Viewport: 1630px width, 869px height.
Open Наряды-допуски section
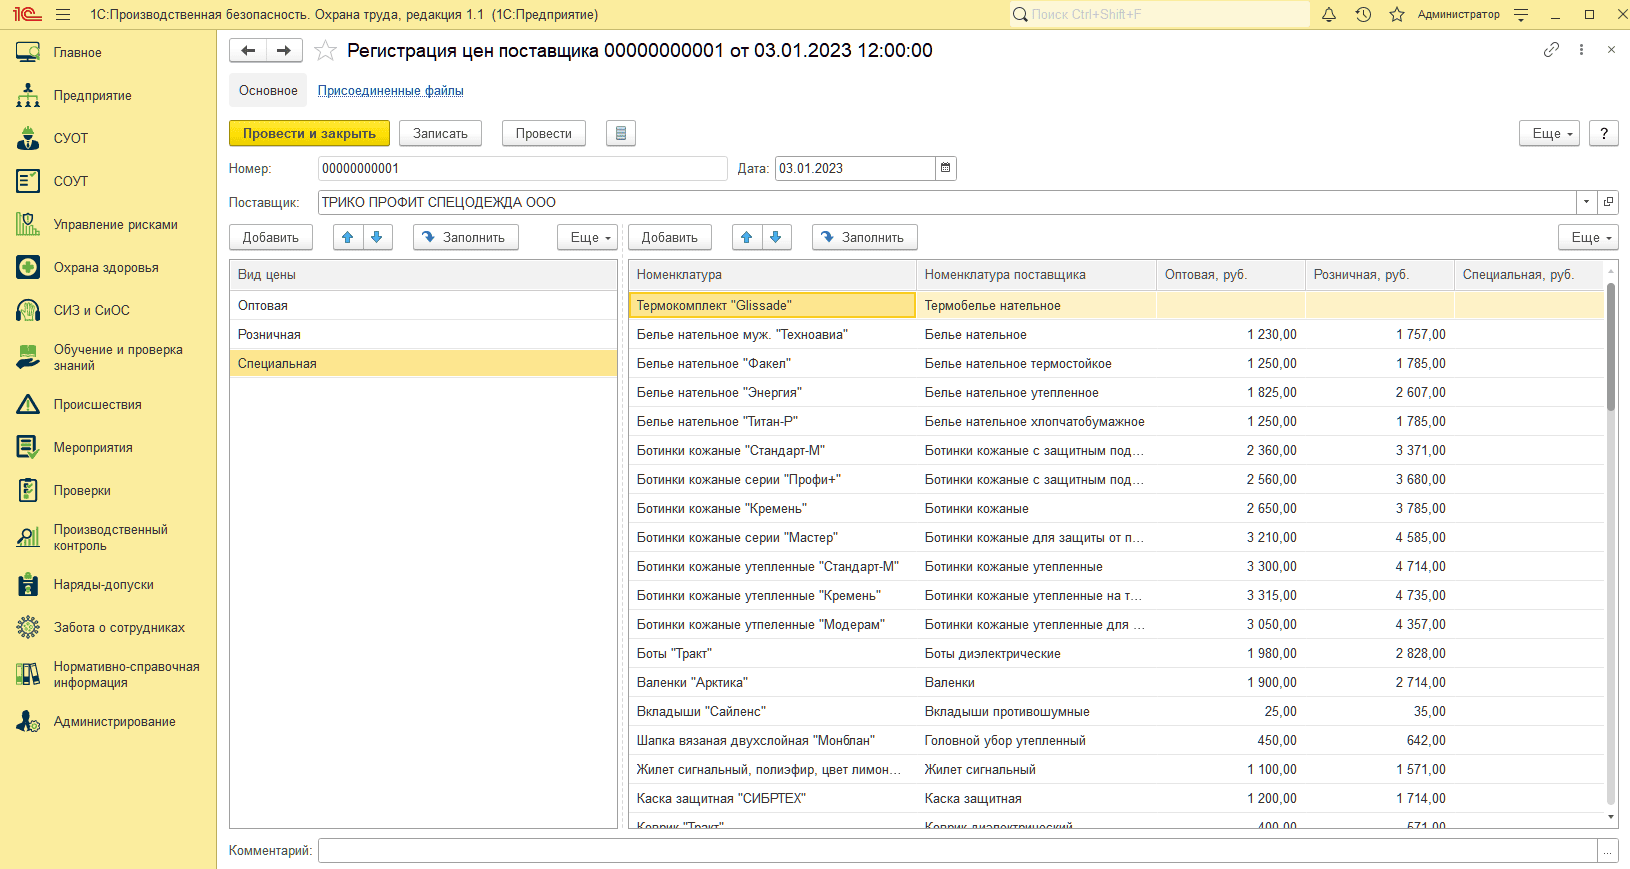pos(108,584)
